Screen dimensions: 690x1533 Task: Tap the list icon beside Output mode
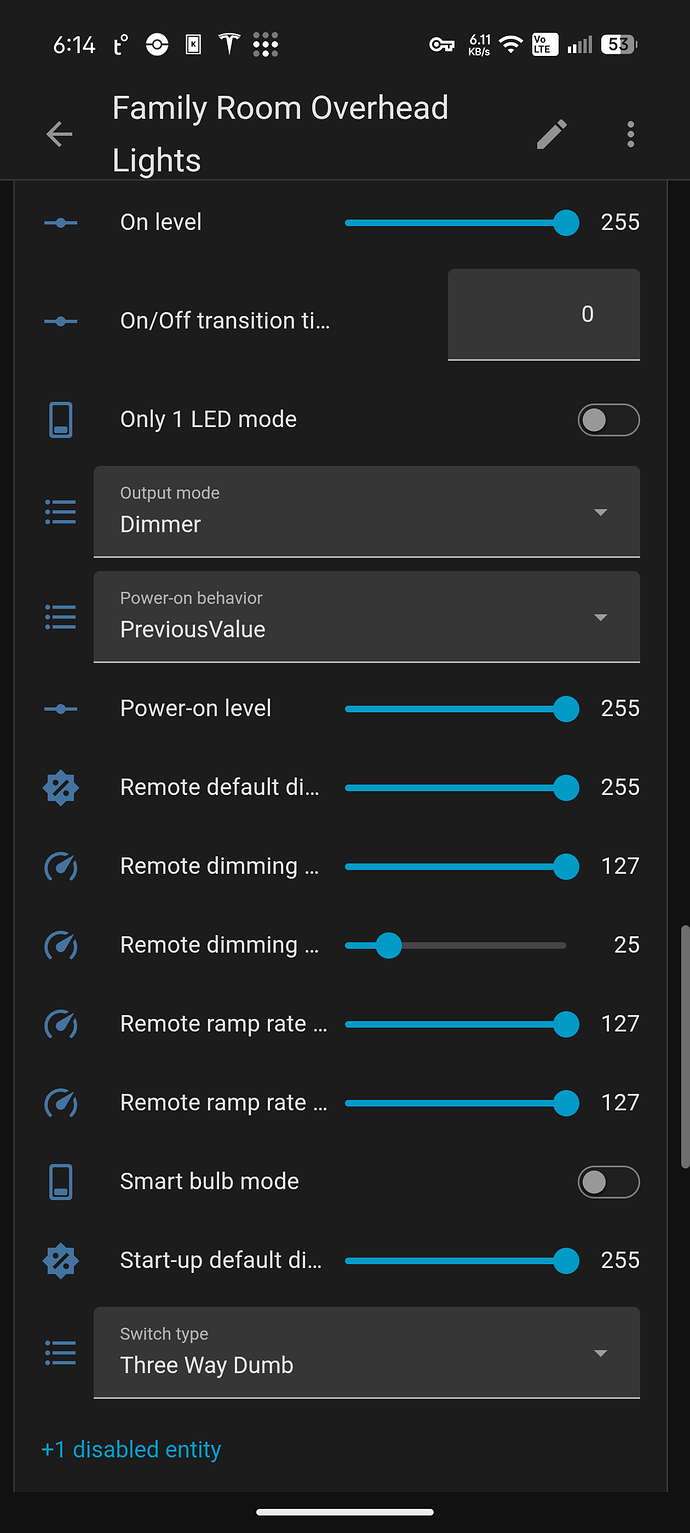click(61, 513)
